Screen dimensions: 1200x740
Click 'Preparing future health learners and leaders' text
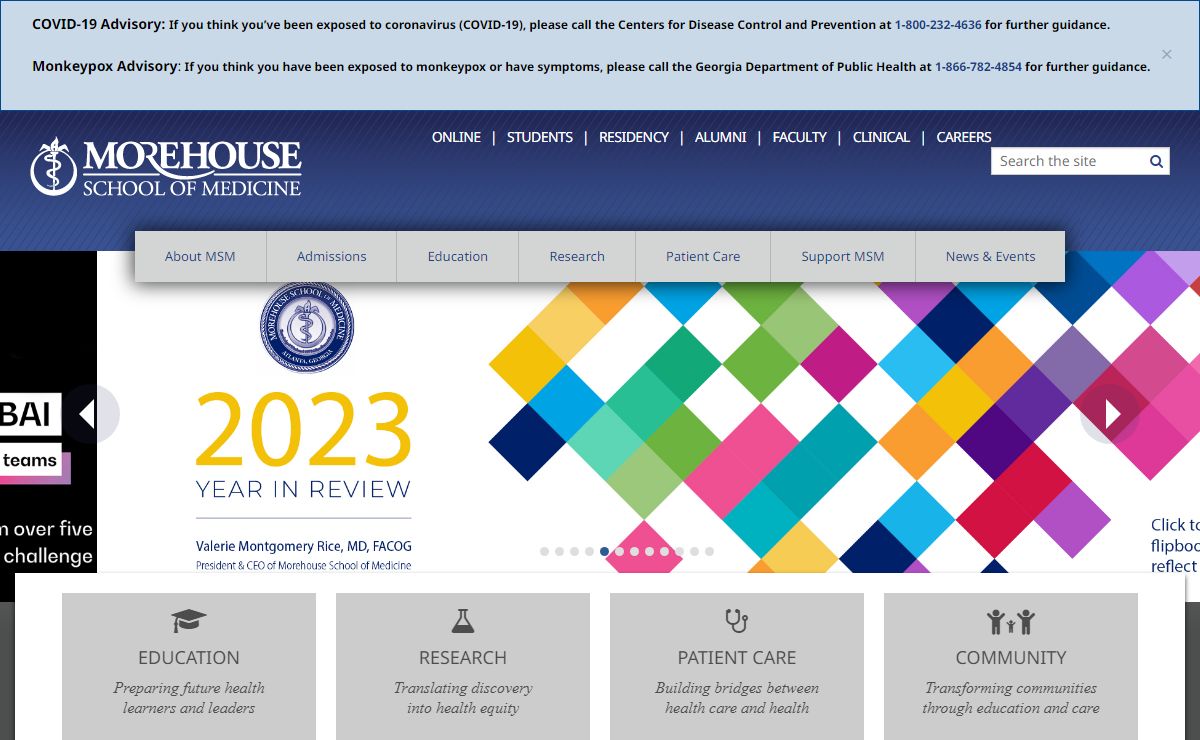[x=189, y=698]
